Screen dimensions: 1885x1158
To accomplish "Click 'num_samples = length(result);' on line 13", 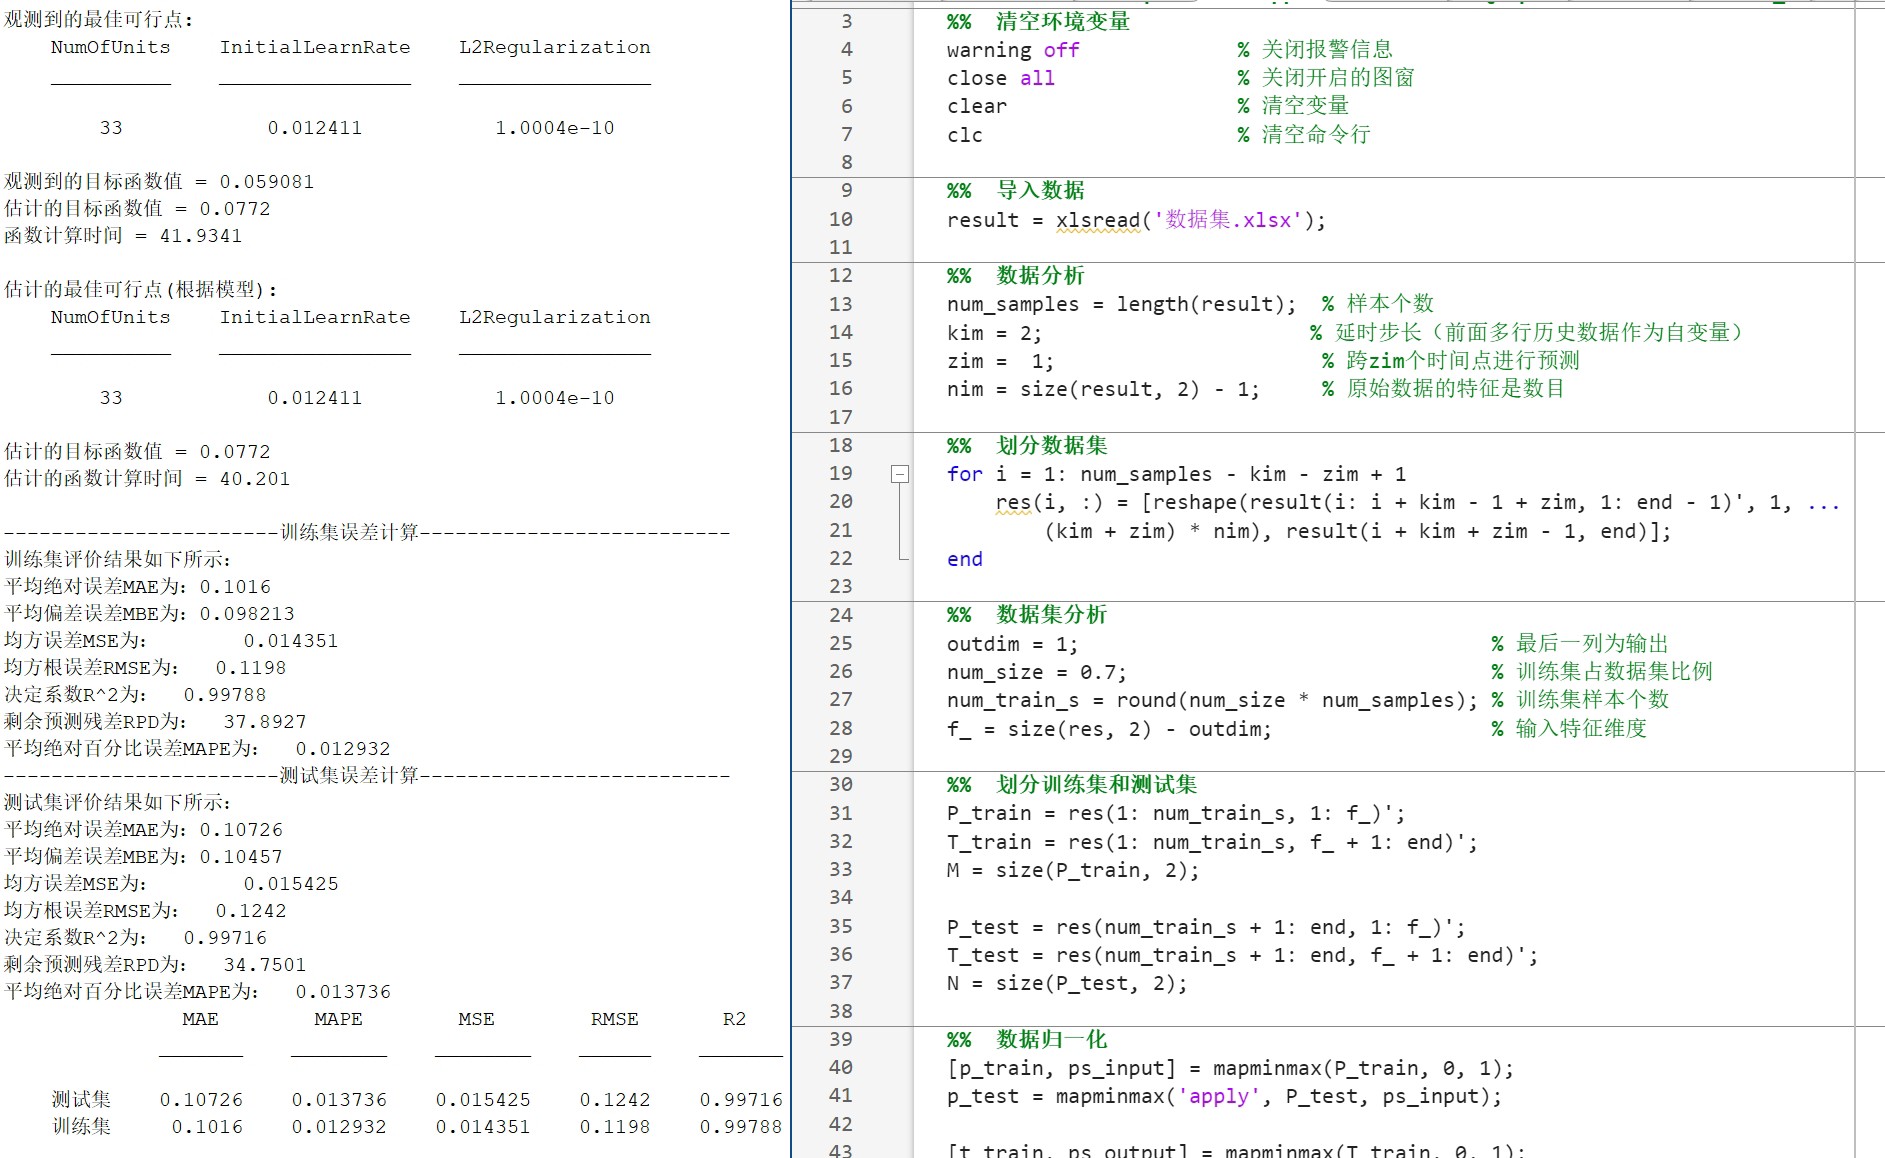I will pos(1121,304).
